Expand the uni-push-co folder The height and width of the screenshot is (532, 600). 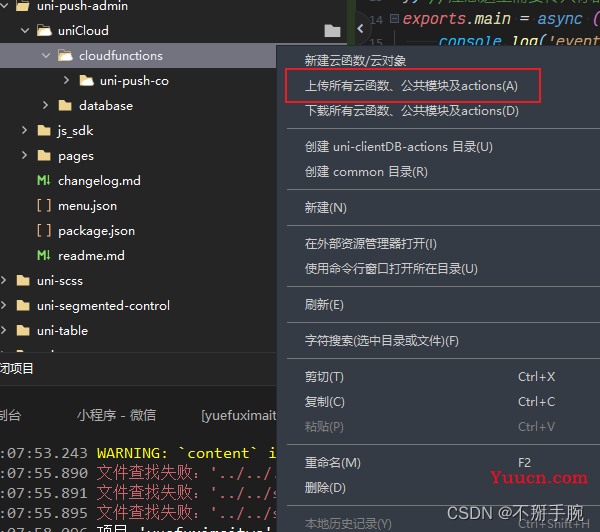pos(67,80)
